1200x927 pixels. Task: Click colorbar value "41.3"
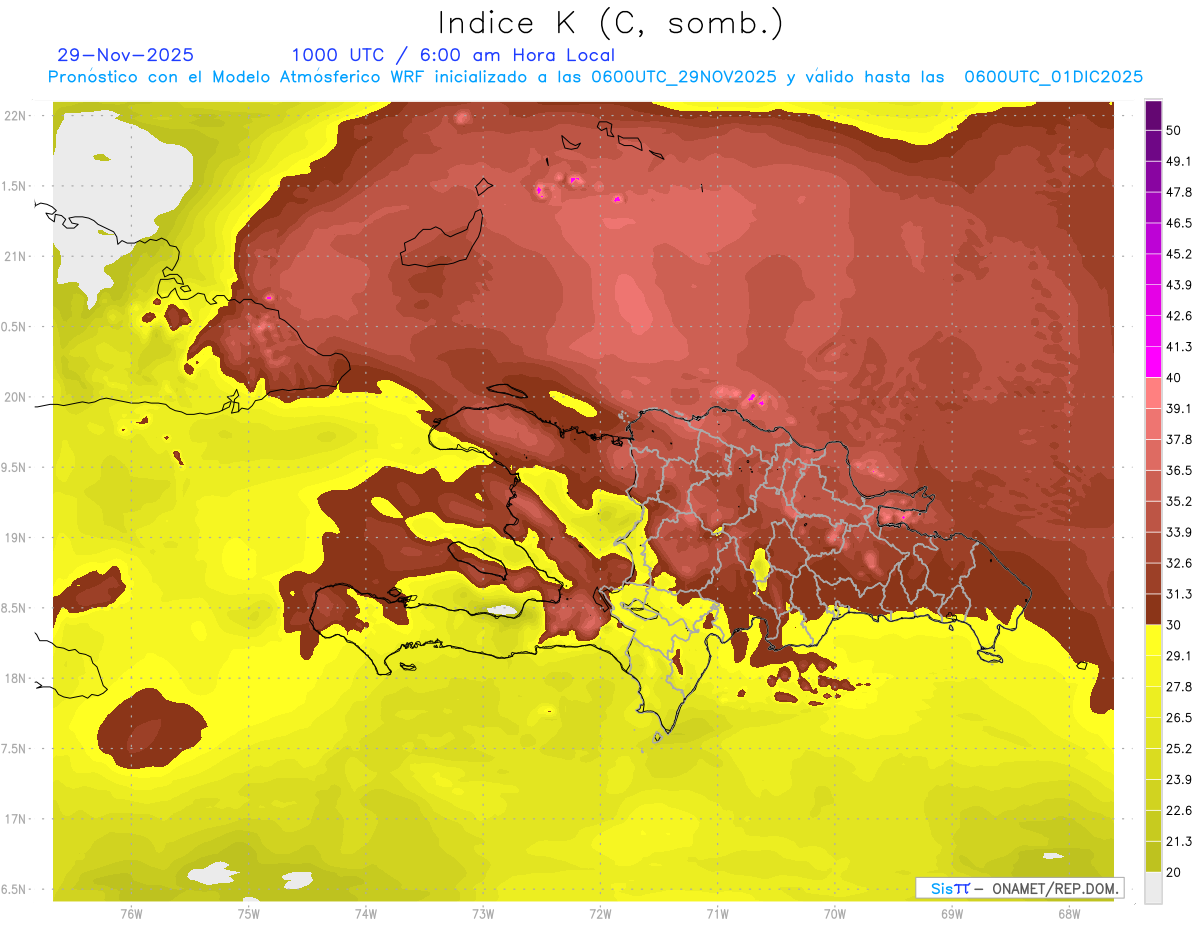click(1179, 347)
